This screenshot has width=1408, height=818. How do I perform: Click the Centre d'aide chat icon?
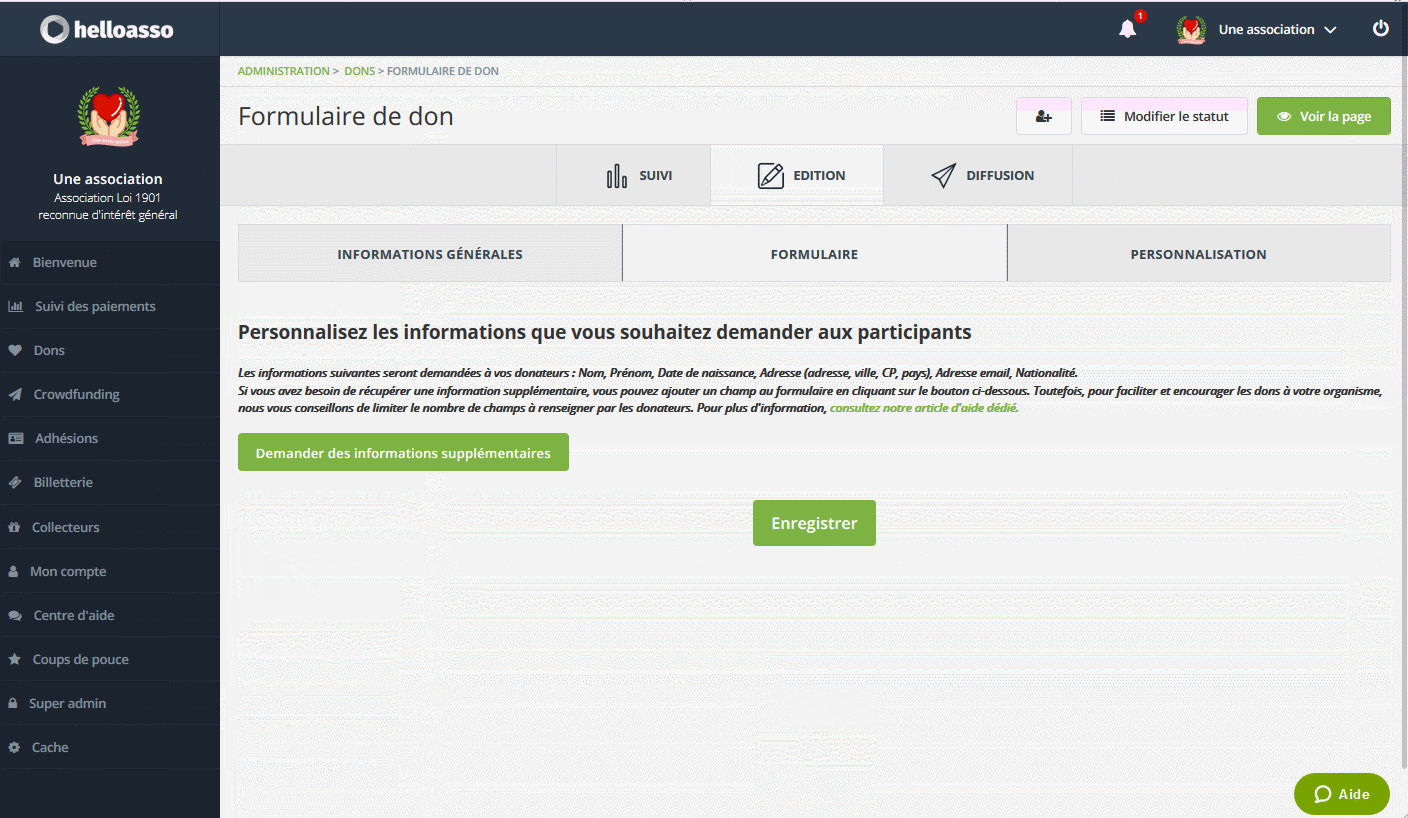point(15,615)
